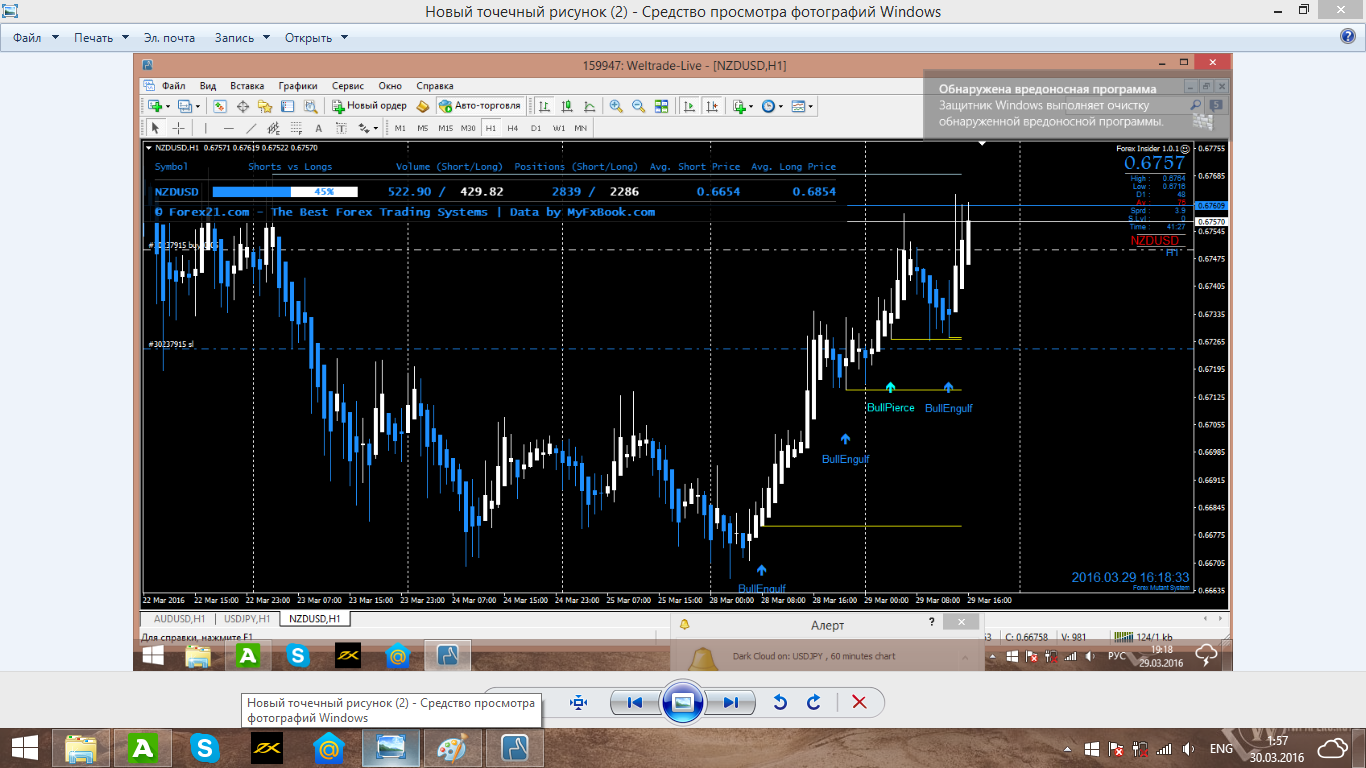Image resolution: width=1366 pixels, height=768 pixels.
Task: Open Photo Viewer help via question mark icon
Action: [1348, 37]
